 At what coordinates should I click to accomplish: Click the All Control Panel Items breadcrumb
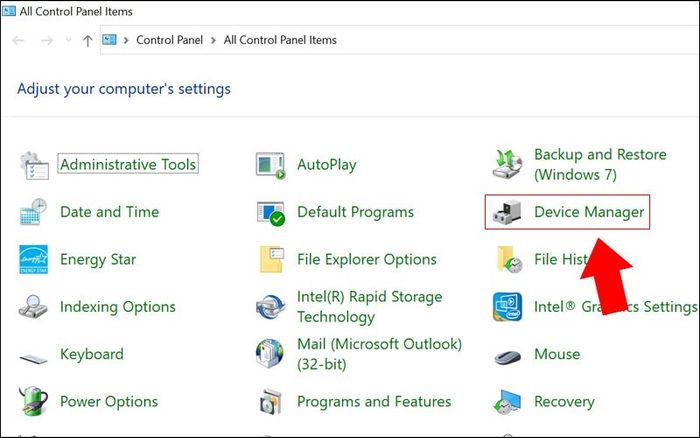click(280, 40)
